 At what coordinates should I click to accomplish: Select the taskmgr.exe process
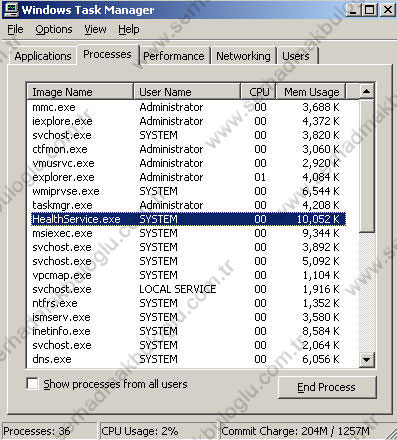(188, 205)
